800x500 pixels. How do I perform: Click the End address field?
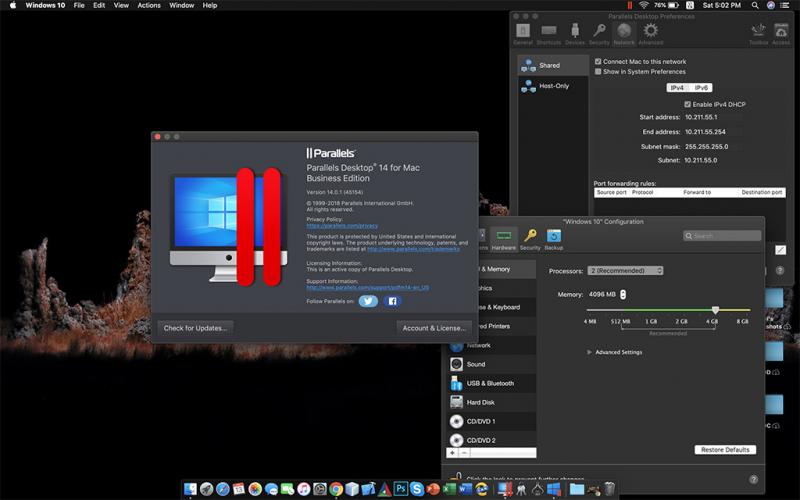[x=713, y=132]
